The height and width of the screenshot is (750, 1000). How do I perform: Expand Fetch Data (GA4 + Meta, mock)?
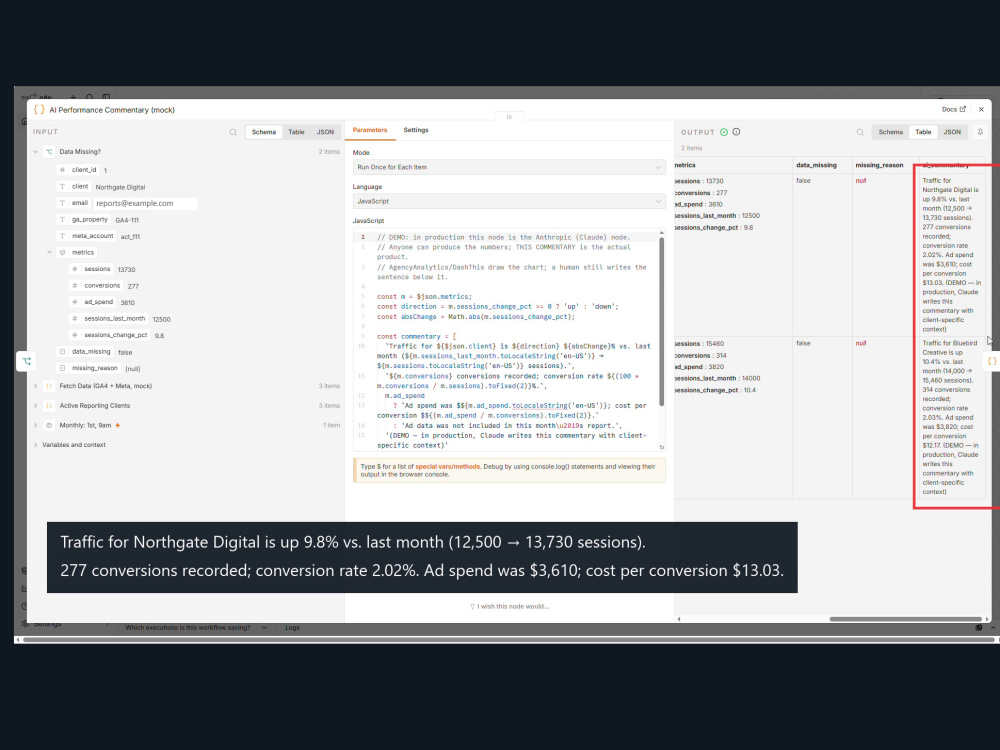coord(36,386)
